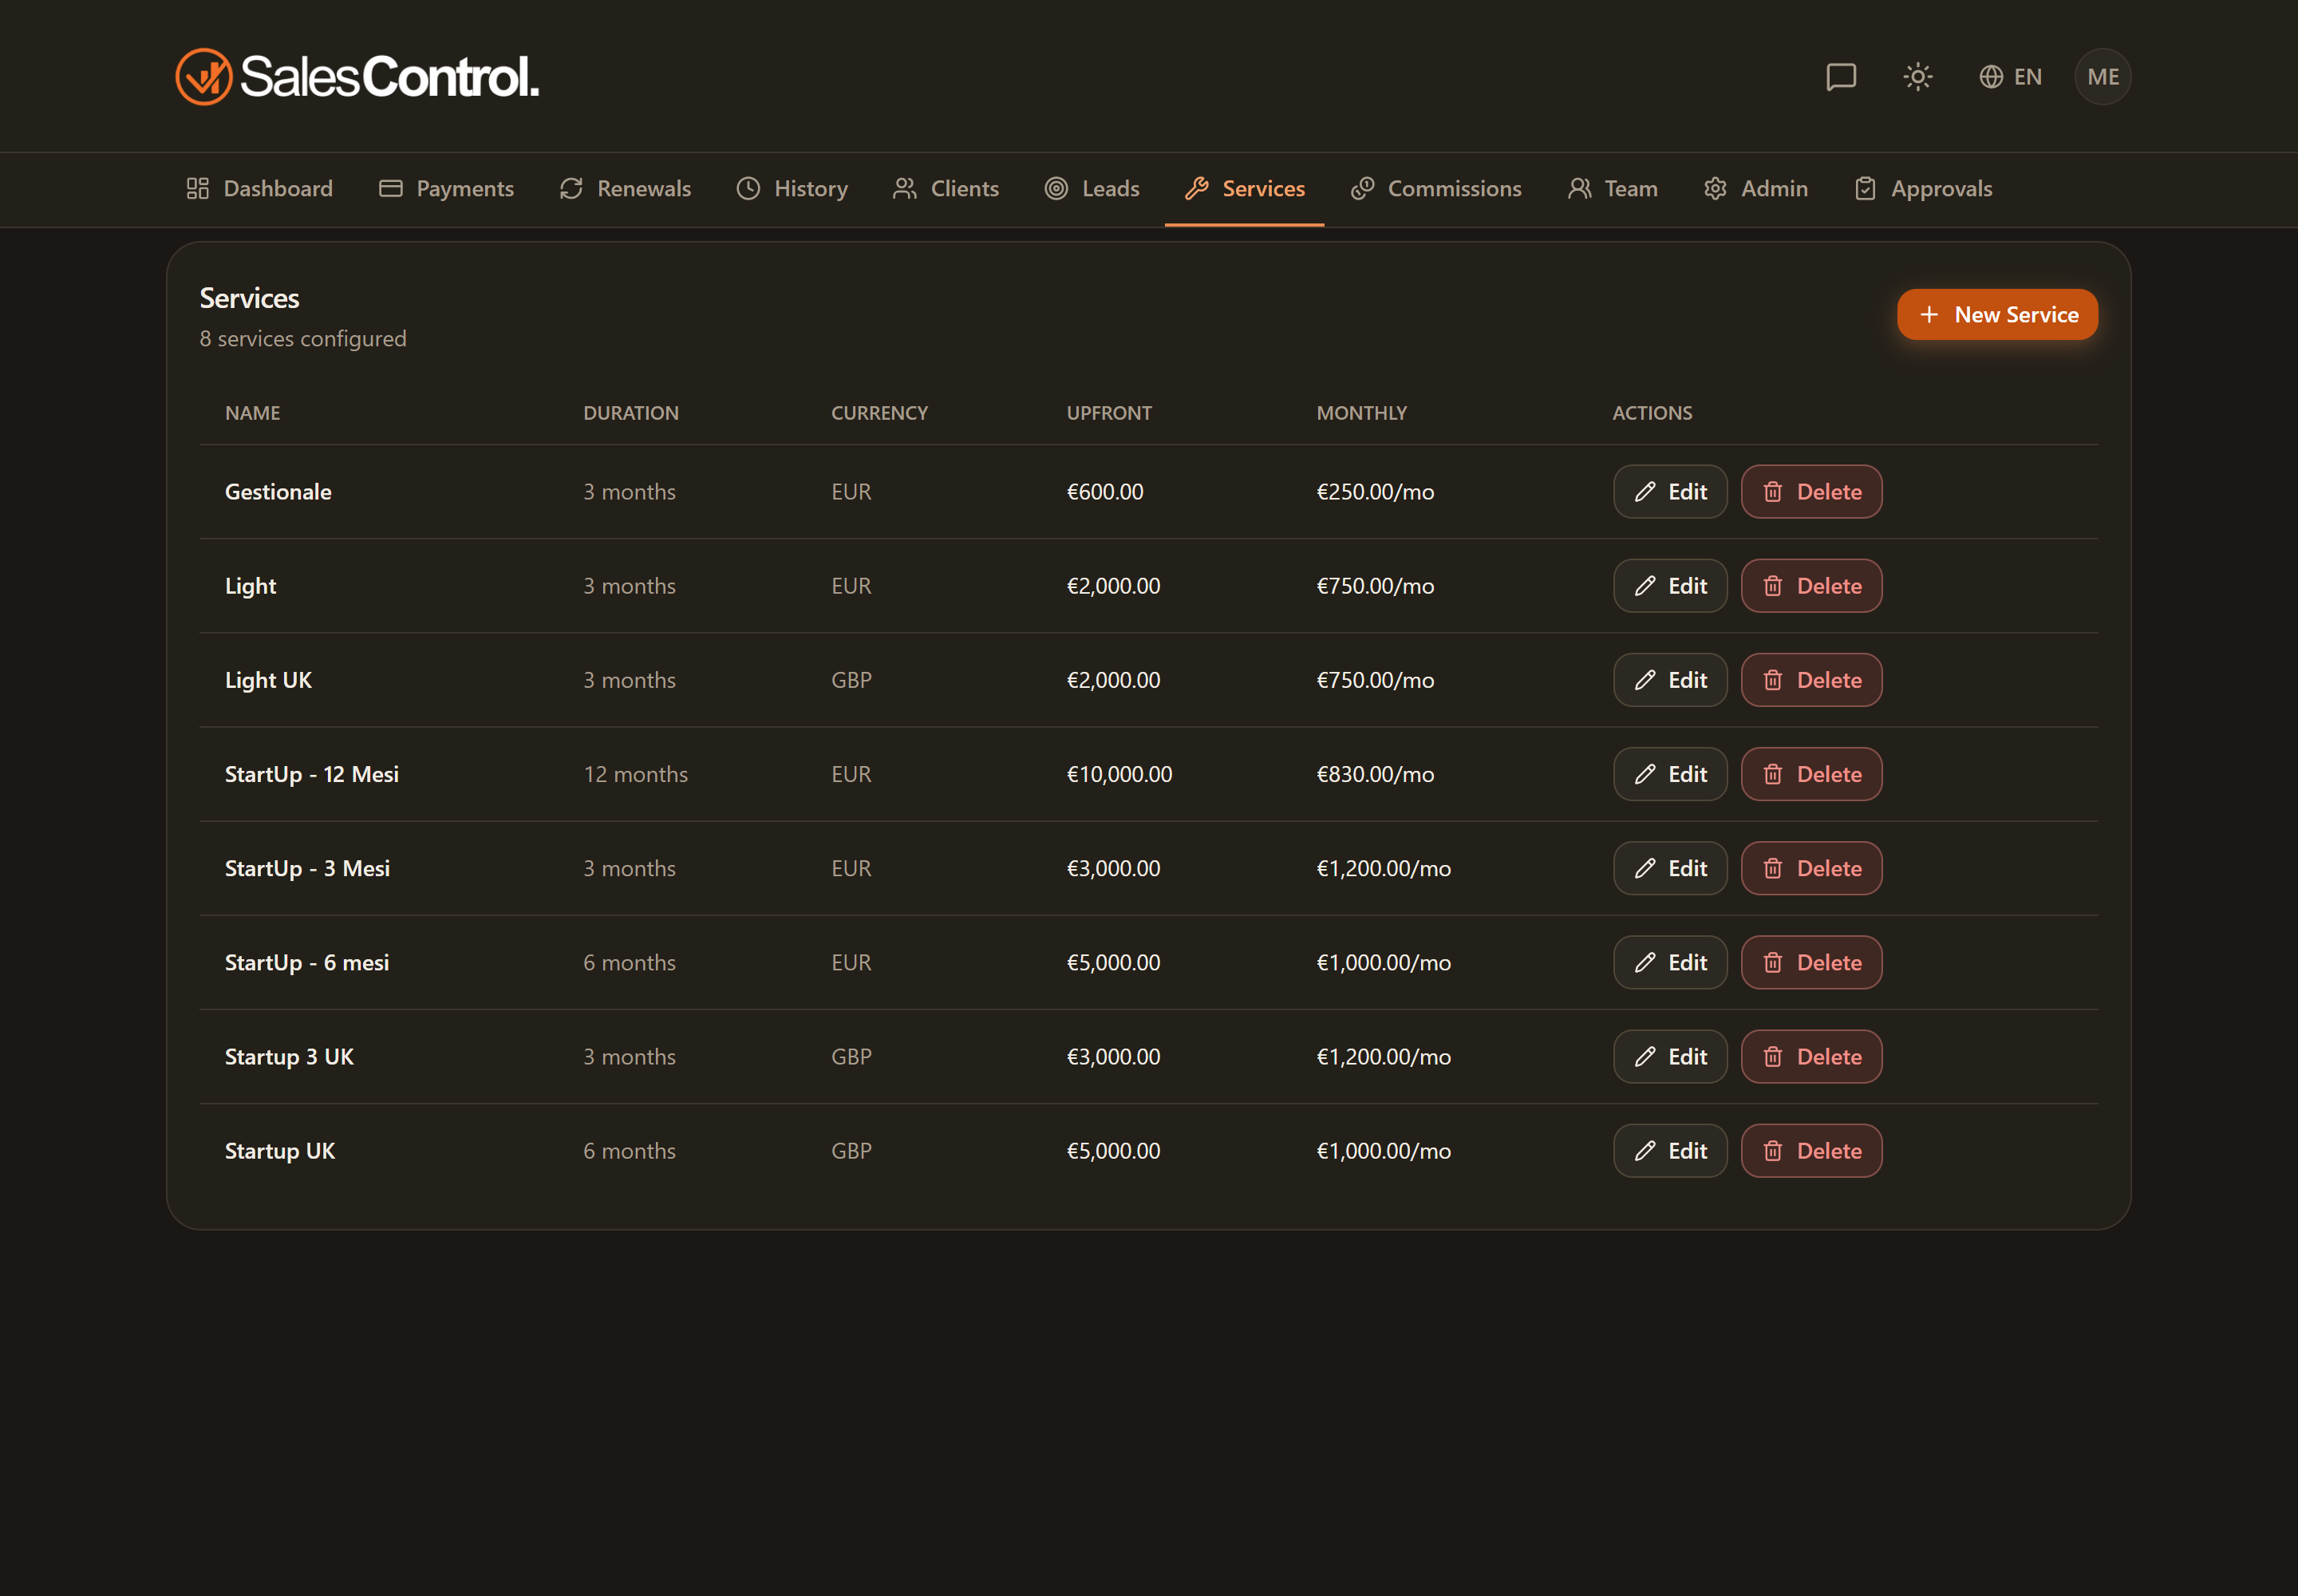The width and height of the screenshot is (2298, 1596).
Task: Toggle light theme with sun icon
Action: click(1917, 77)
